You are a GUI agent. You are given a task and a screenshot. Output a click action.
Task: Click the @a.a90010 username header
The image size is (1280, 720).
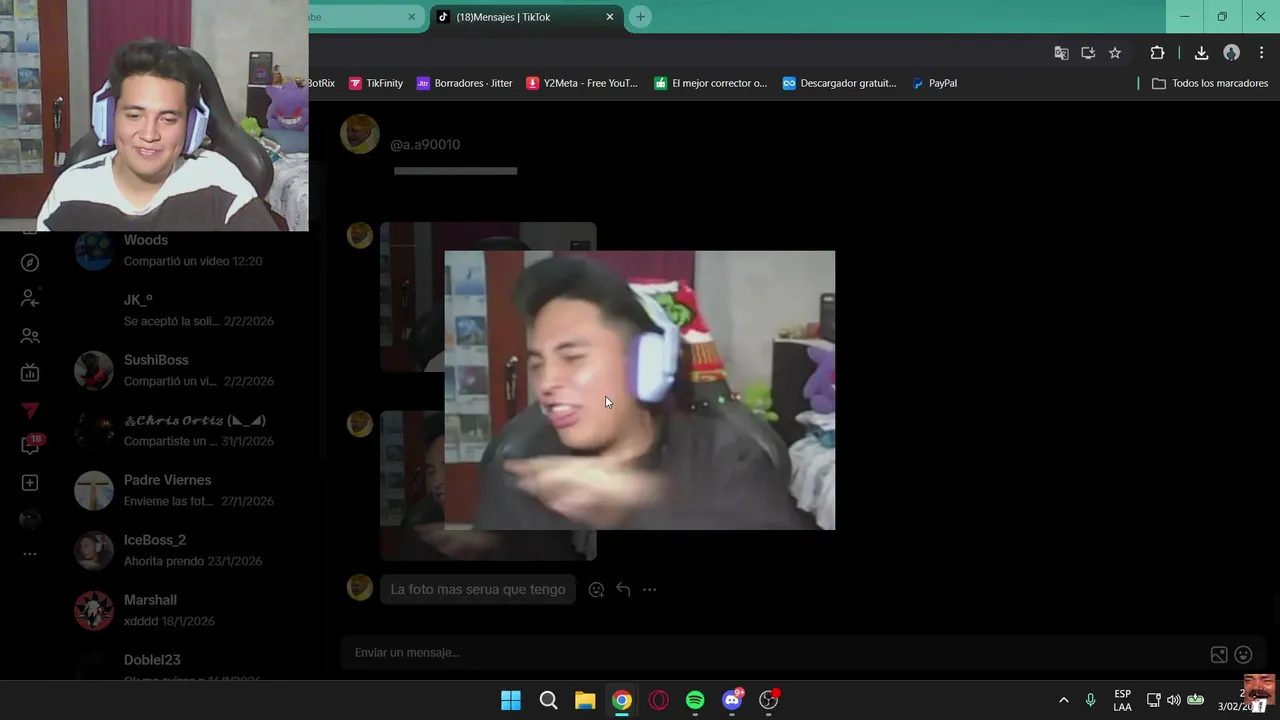pyautogui.click(x=425, y=144)
